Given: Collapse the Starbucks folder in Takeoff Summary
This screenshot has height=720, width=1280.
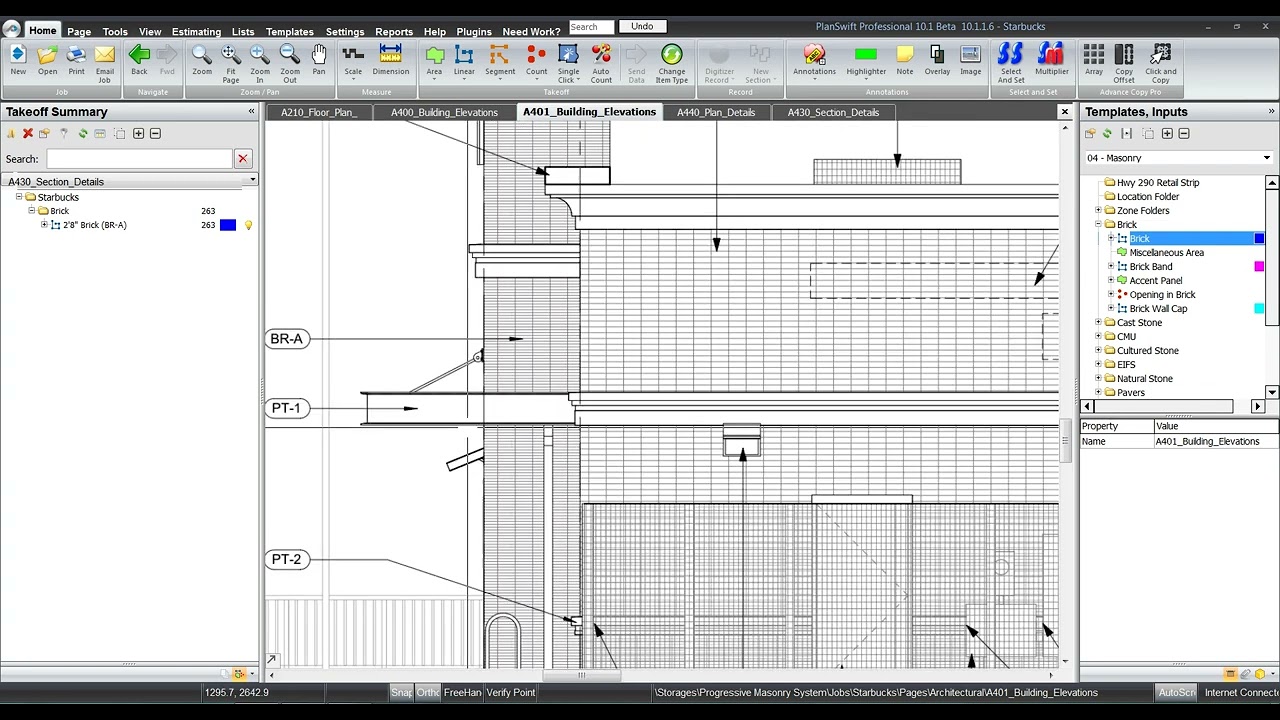Looking at the screenshot, I should 19,197.
